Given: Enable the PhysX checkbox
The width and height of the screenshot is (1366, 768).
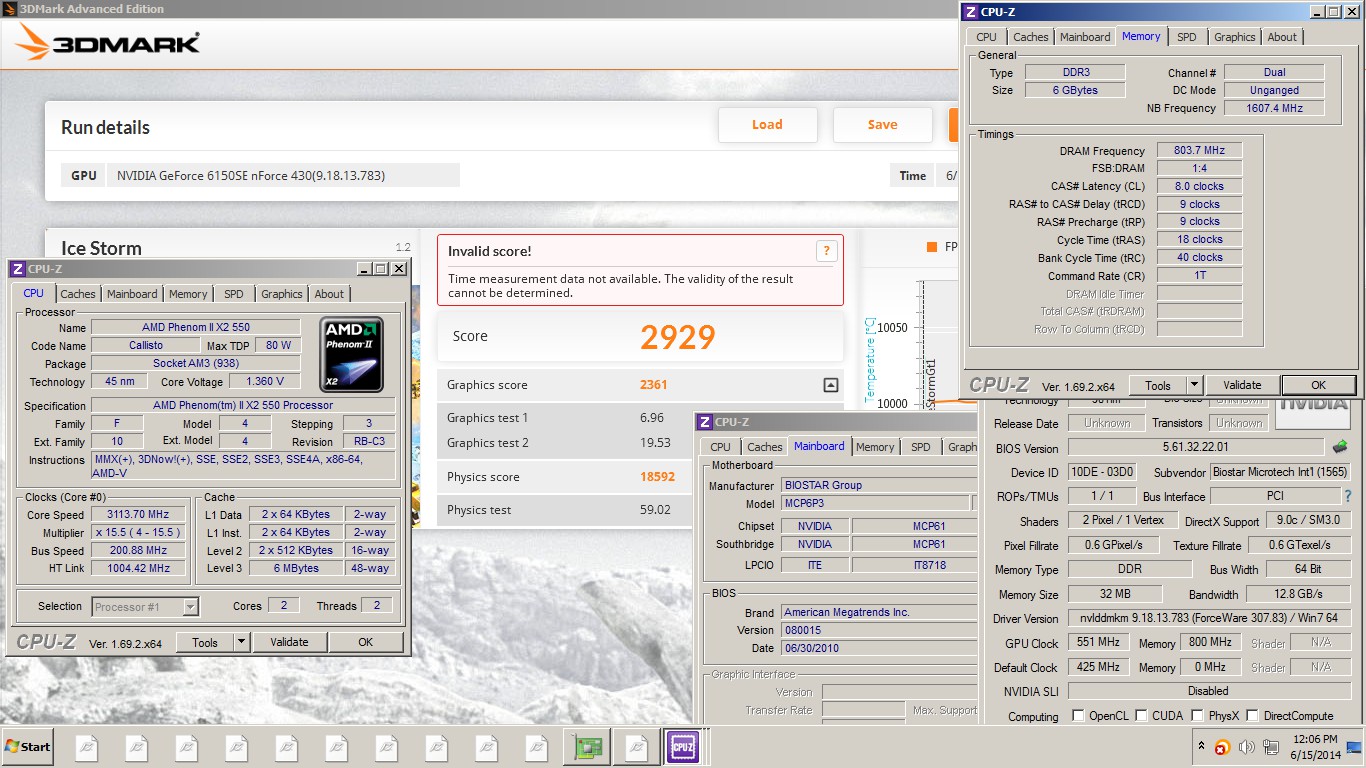Looking at the screenshot, I should (x=1197, y=716).
